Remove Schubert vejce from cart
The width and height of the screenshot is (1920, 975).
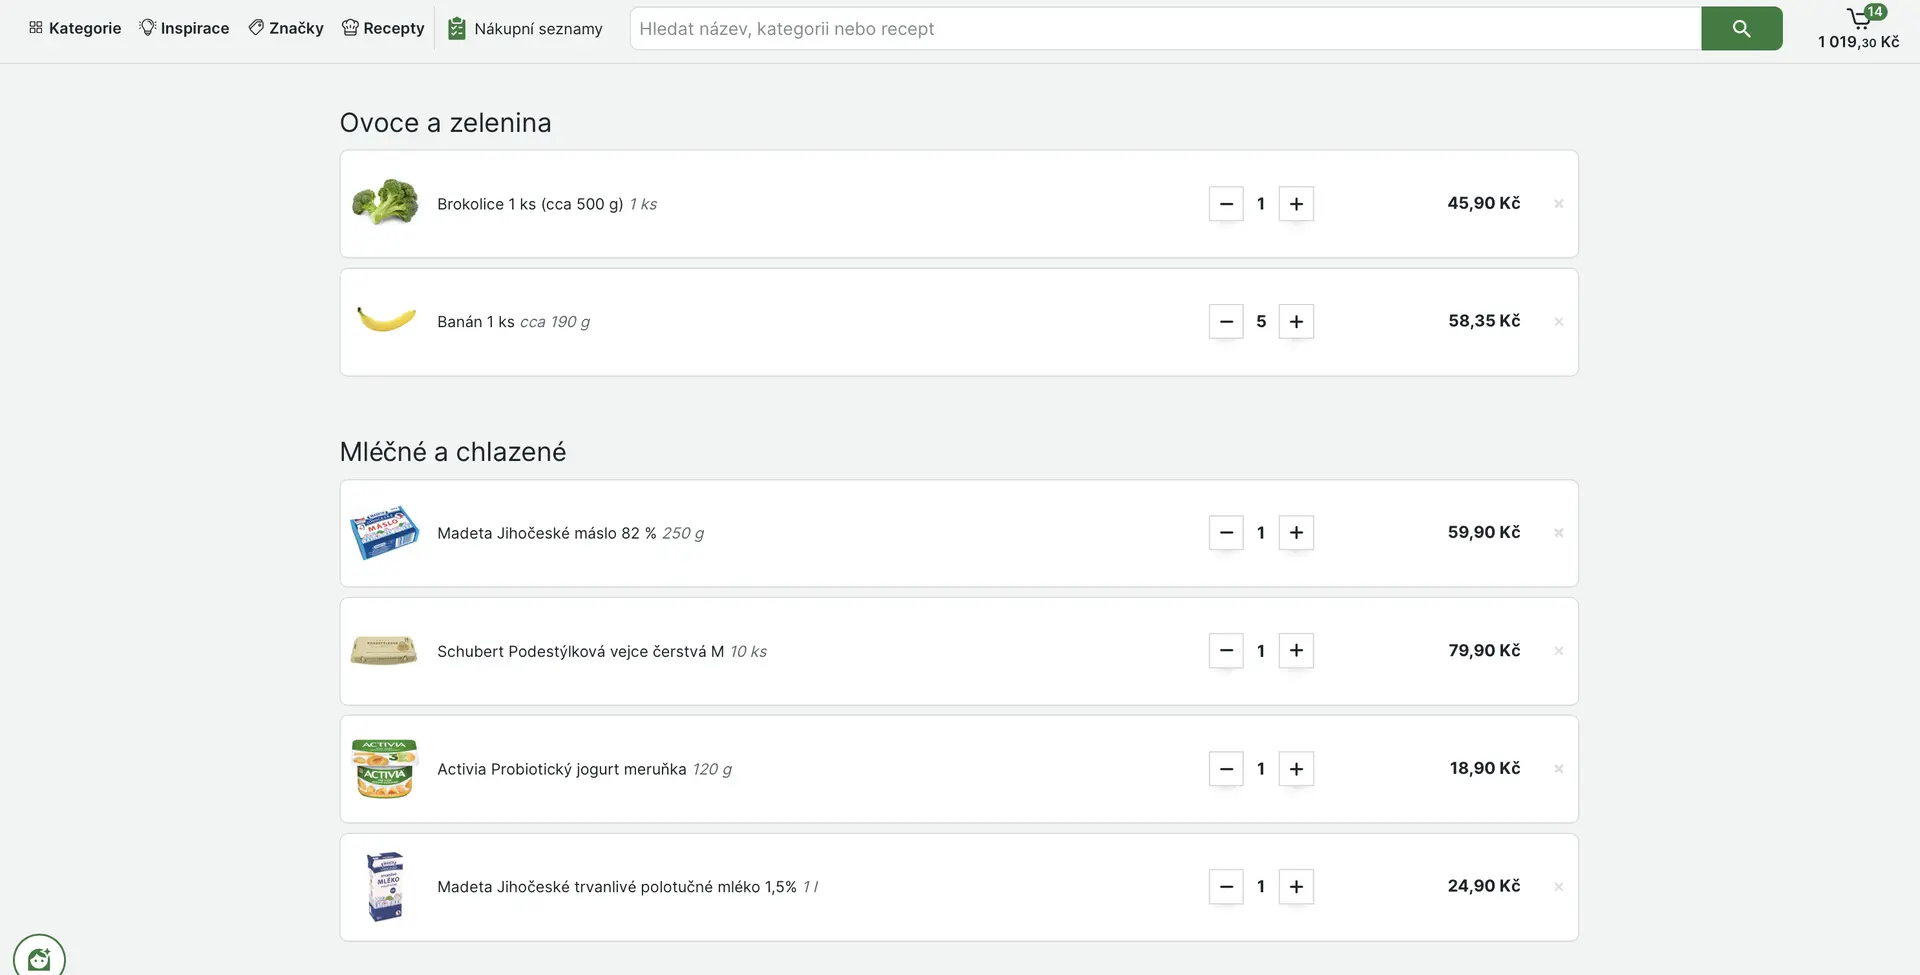pos(1558,651)
